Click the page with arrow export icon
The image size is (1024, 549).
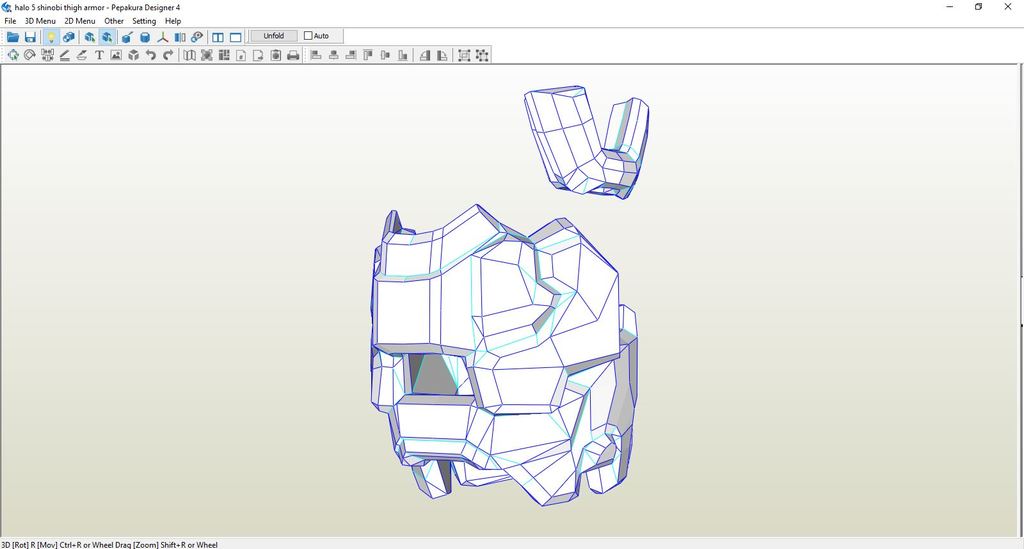(x=258, y=55)
